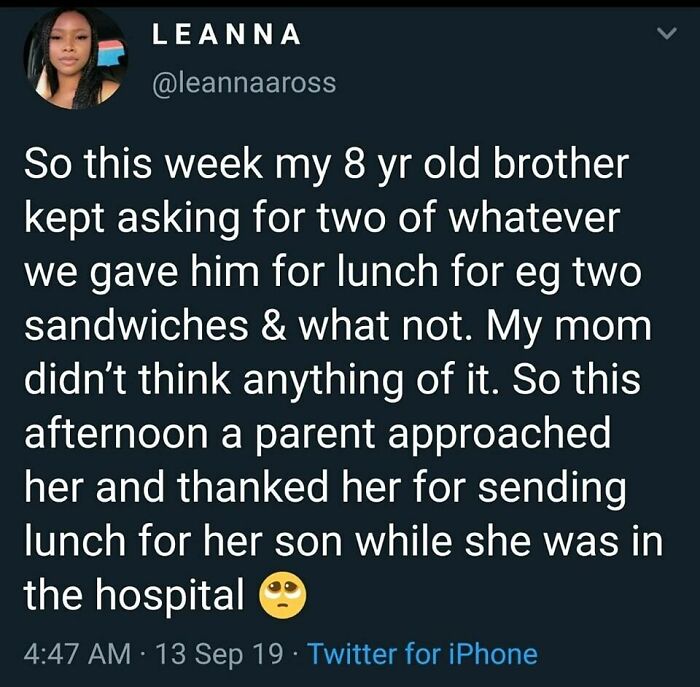Viewport: 700px width, 687px height.
Task: Select the word 'thanked' in the tweet
Action: [253, 487]
